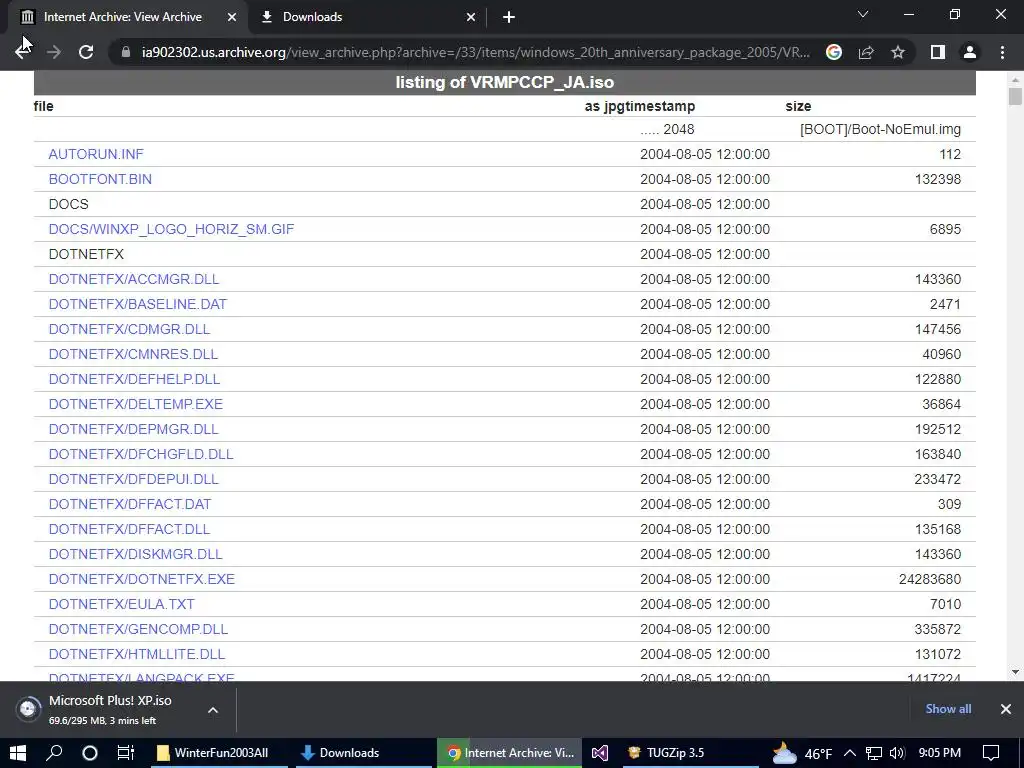Open the network tray icon
Screen dimensions: 1024x768
pos(874,753)
